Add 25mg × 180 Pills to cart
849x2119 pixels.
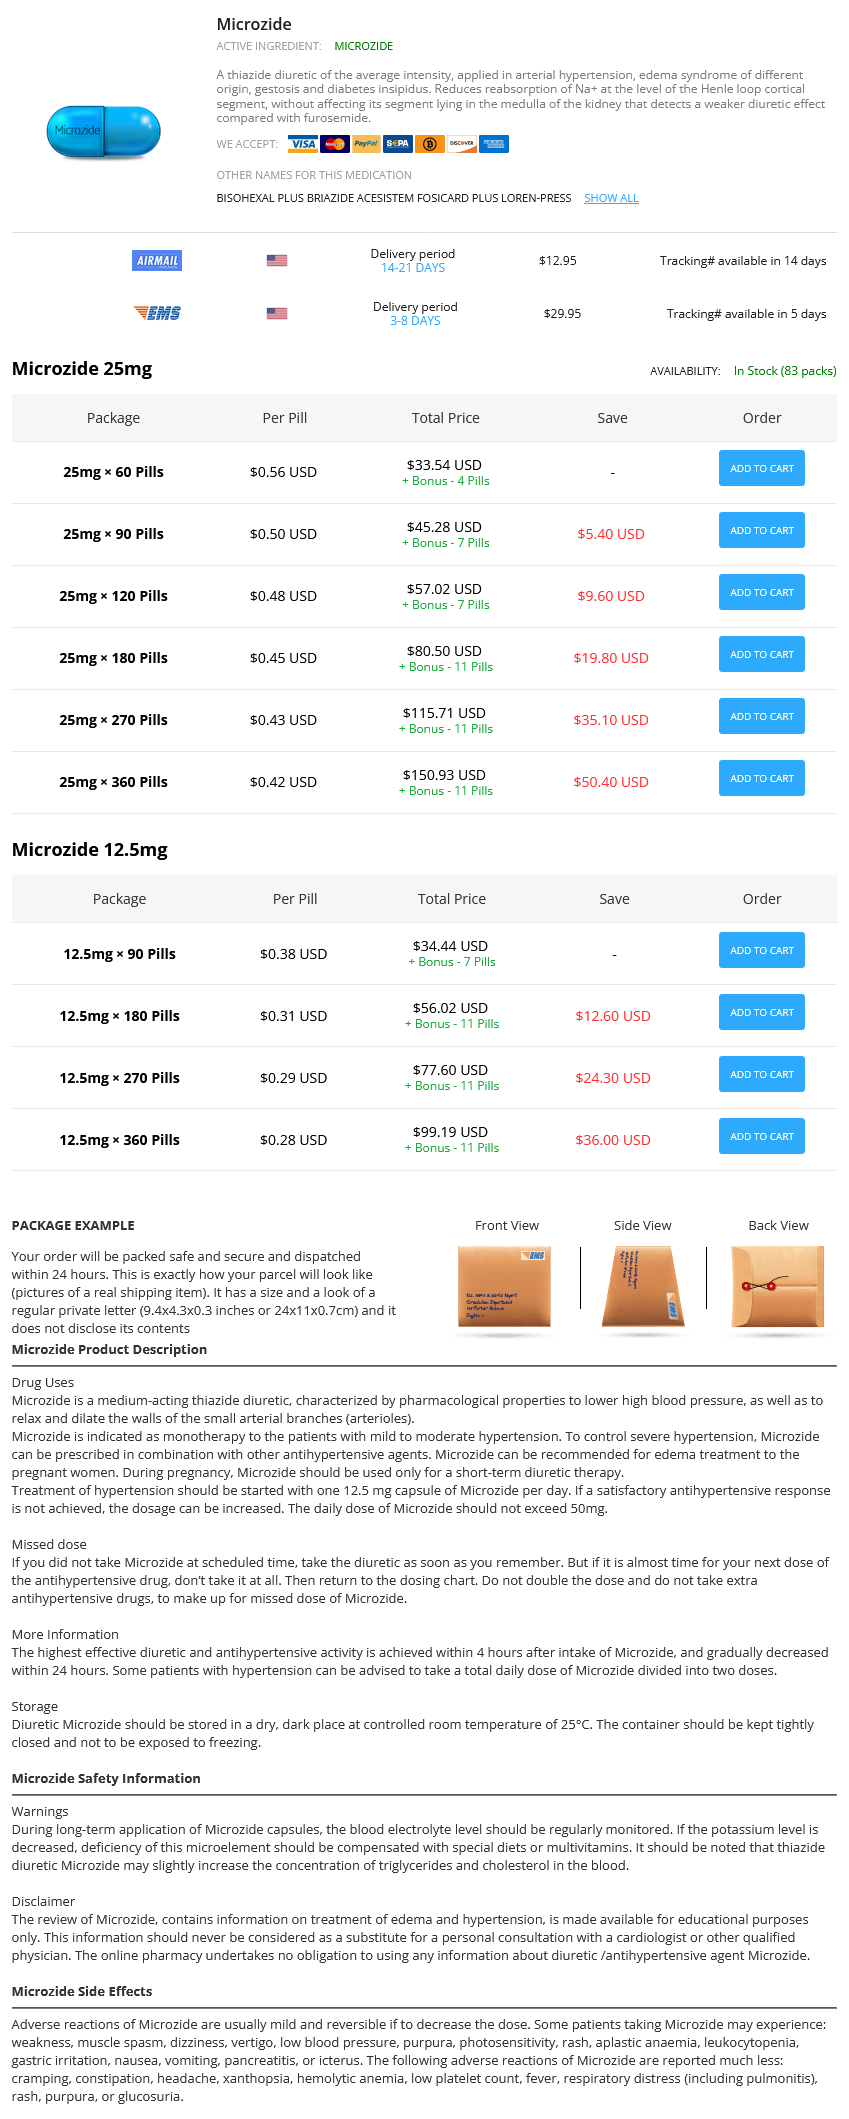point(762,654)
